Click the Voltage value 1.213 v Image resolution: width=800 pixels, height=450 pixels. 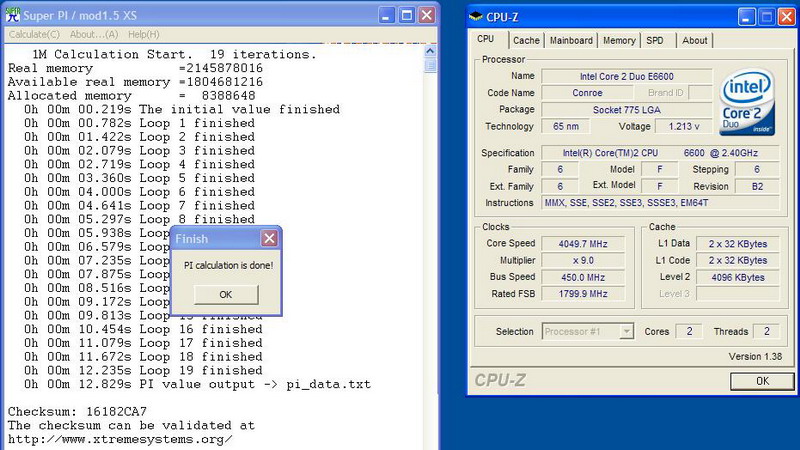pyautogui.click(x=684, y=126)
